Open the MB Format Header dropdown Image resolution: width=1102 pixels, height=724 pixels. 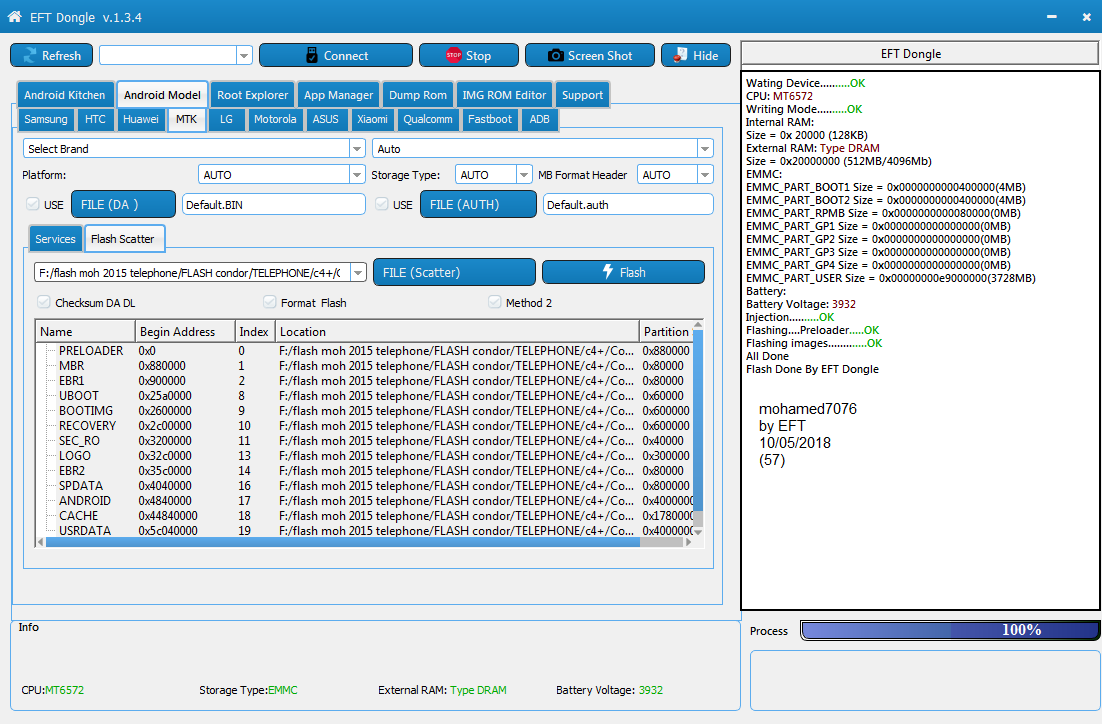705,174
